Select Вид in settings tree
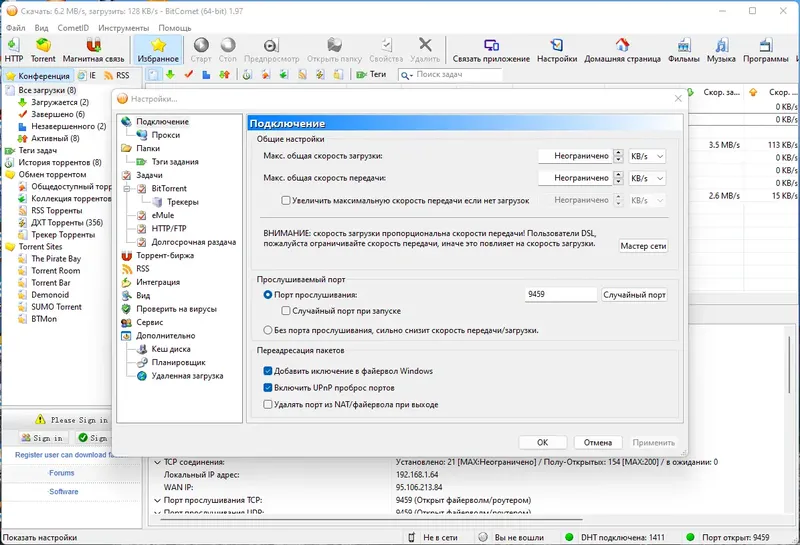800x545 pixels. coord(136,295)
